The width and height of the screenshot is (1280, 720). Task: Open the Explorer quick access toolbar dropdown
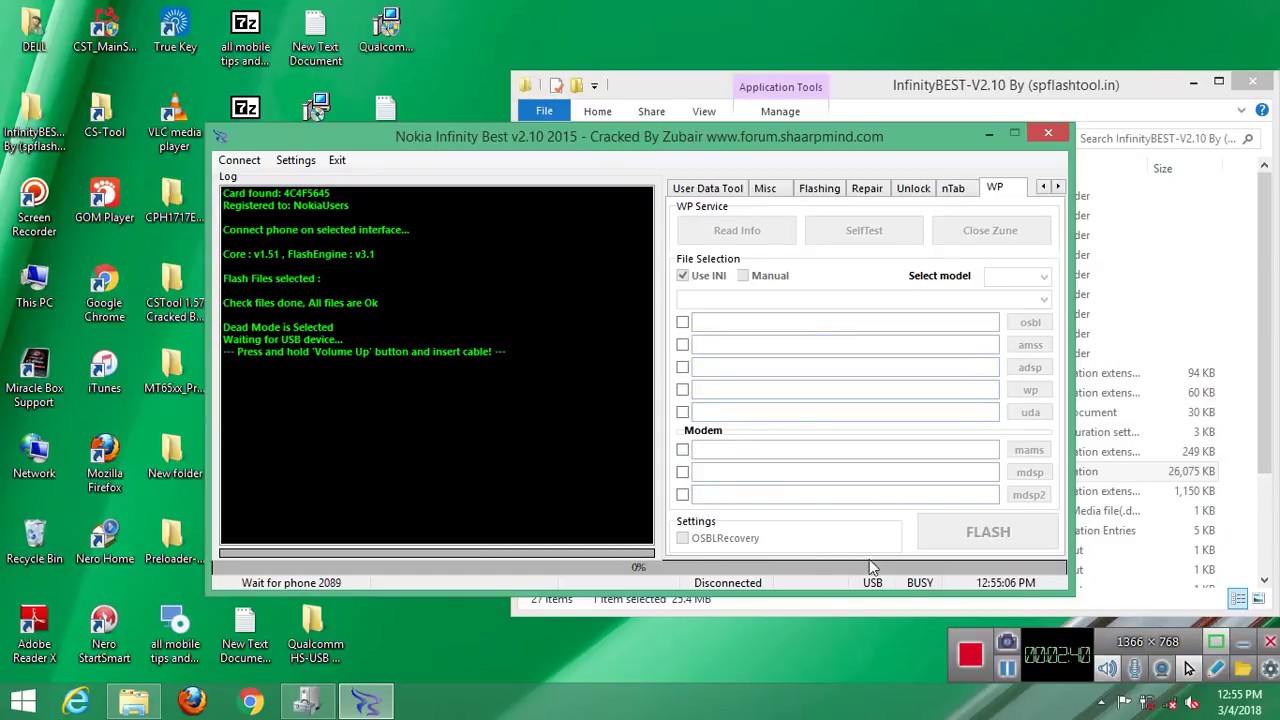coord(594,85)
